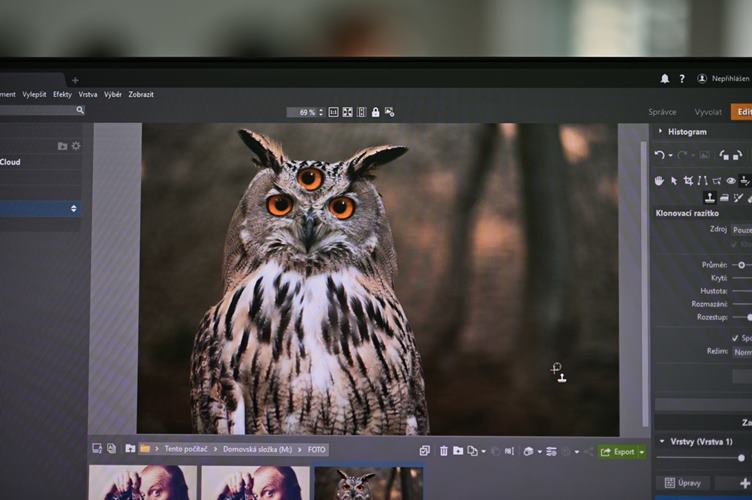Collapse the Vrstvy (Vrstva 1) panel
The image size is (752, 500).
661,442
